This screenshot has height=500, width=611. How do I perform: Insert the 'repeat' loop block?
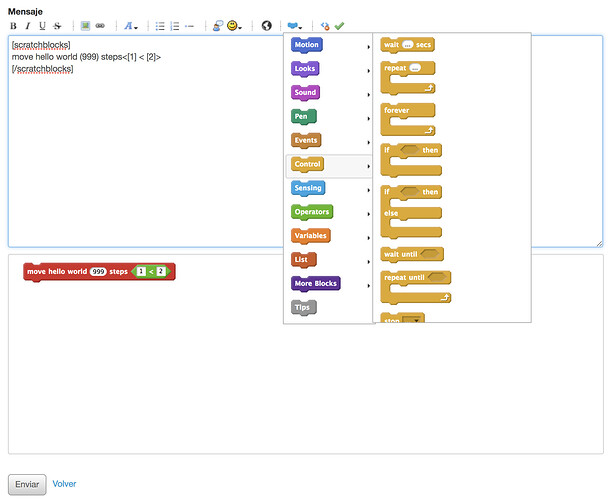pos(408,78)
